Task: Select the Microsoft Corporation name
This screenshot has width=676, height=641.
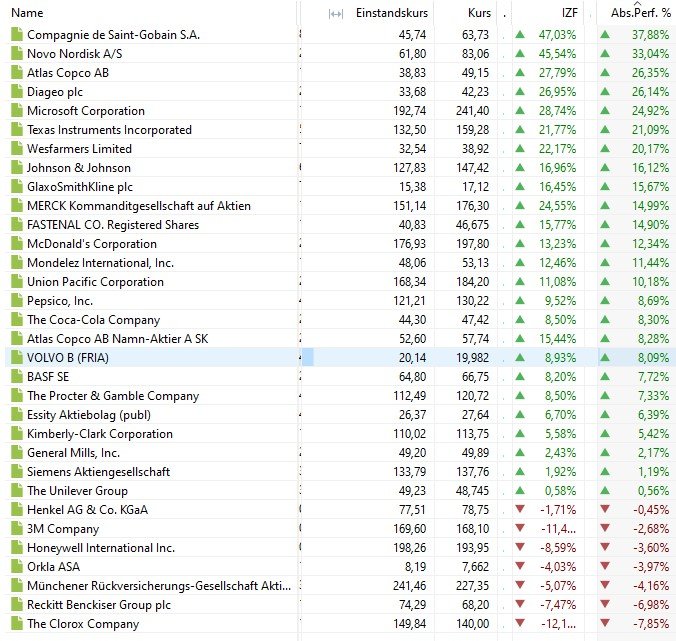Action: coord(86,110)
